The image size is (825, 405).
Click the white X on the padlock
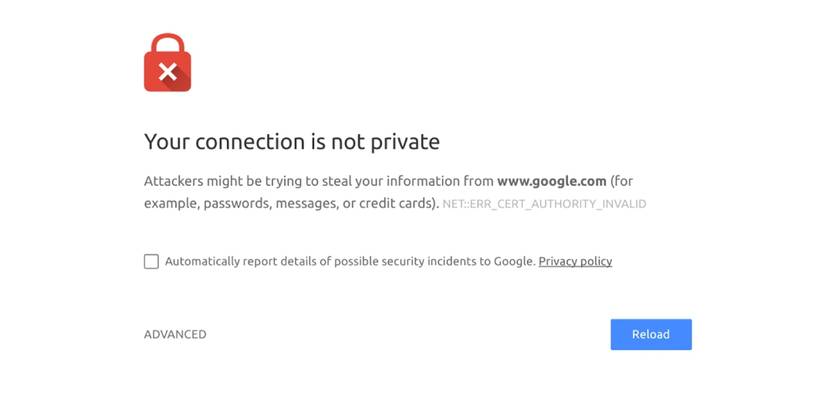(167, 71)
